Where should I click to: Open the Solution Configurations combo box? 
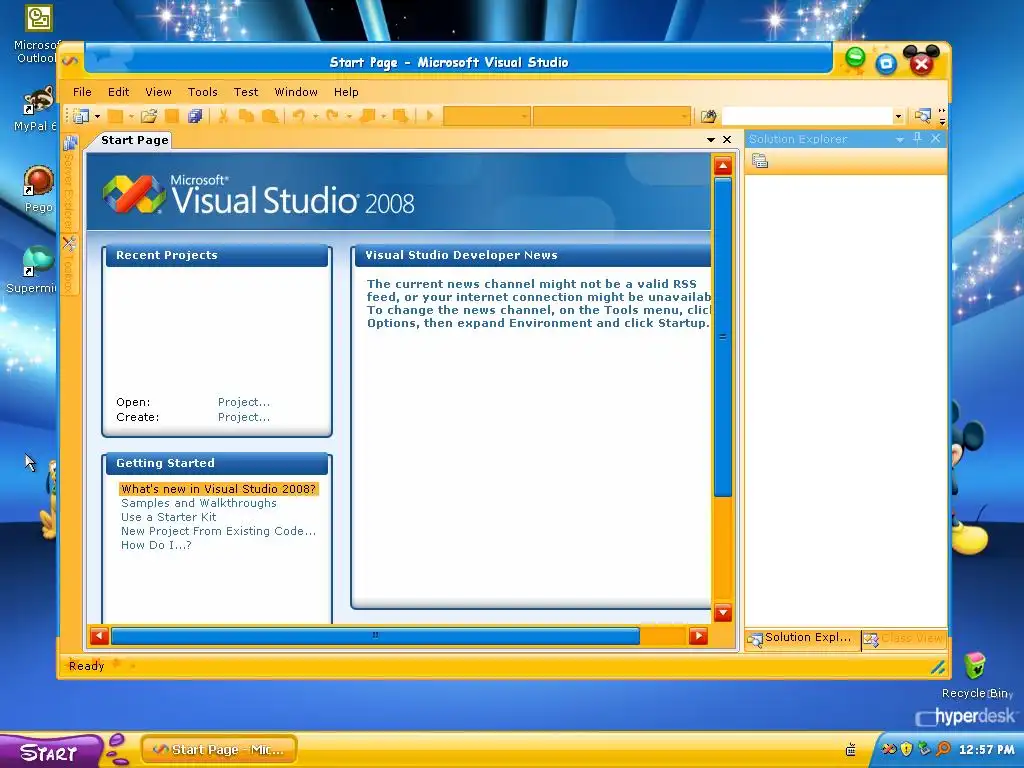[487, 116]
